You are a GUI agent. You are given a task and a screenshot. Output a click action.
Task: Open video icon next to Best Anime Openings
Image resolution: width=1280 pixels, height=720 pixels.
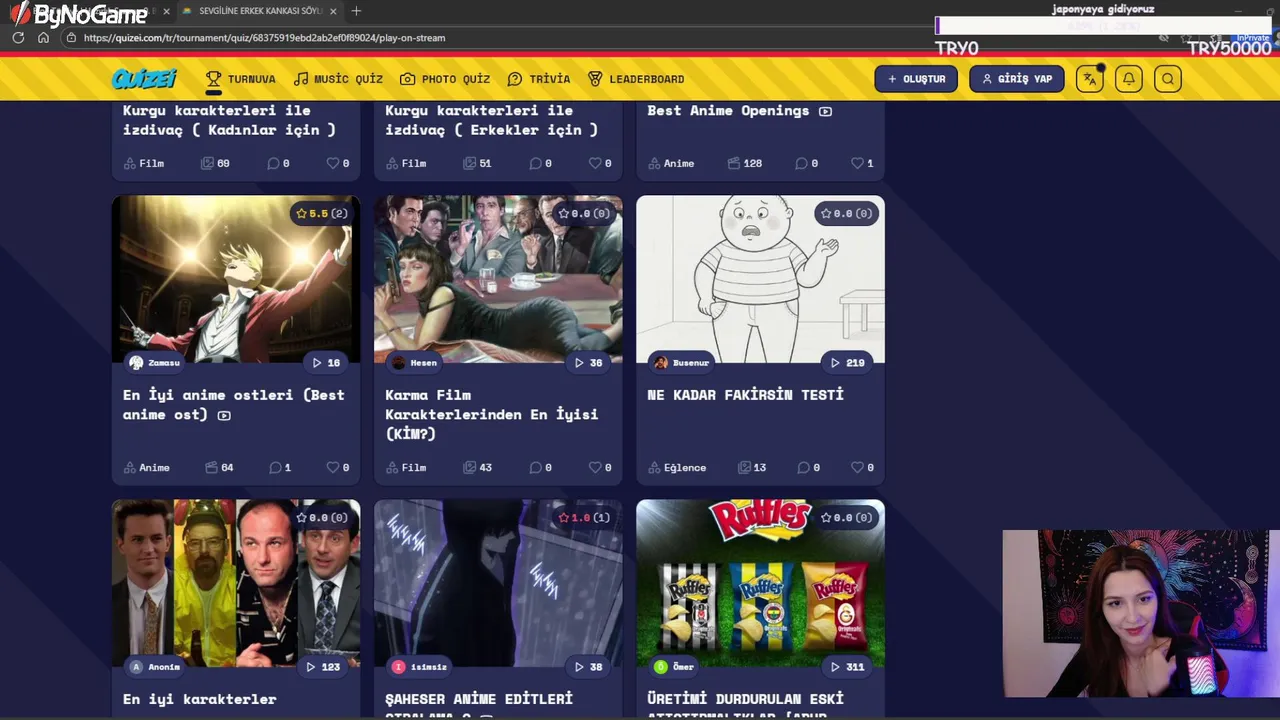point(825,111)
